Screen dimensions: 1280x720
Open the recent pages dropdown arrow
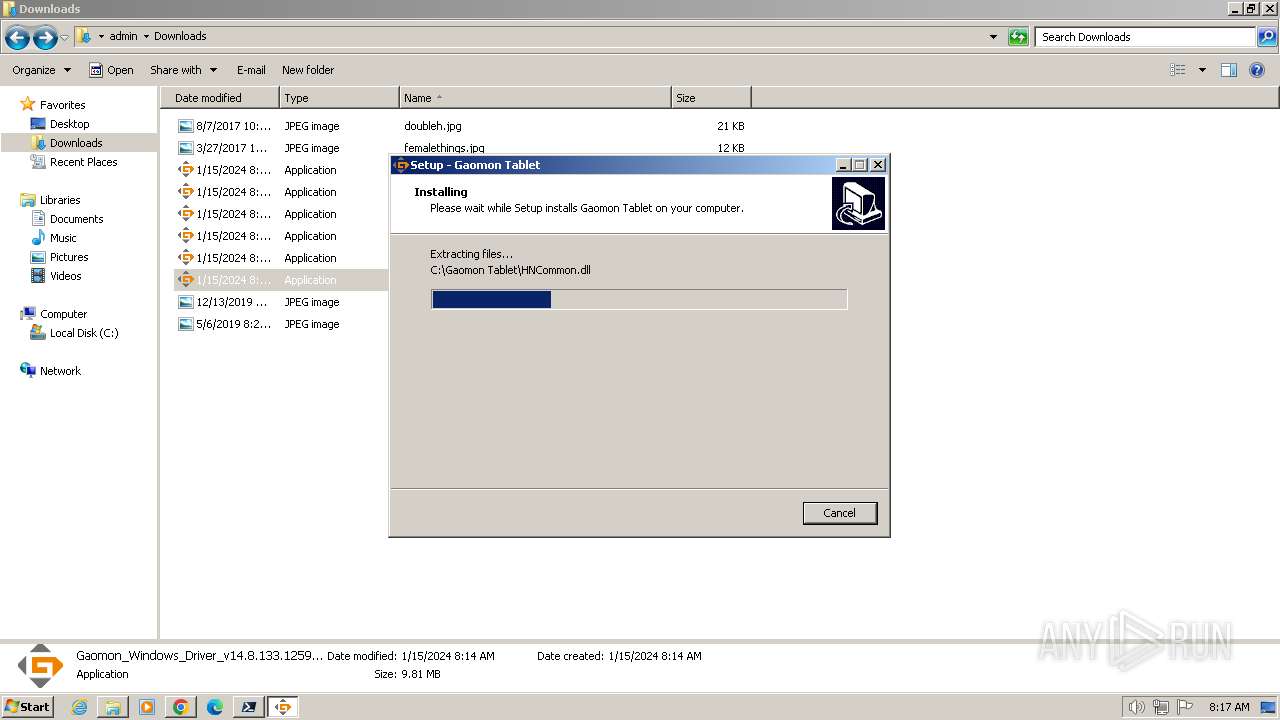(65, 38)
